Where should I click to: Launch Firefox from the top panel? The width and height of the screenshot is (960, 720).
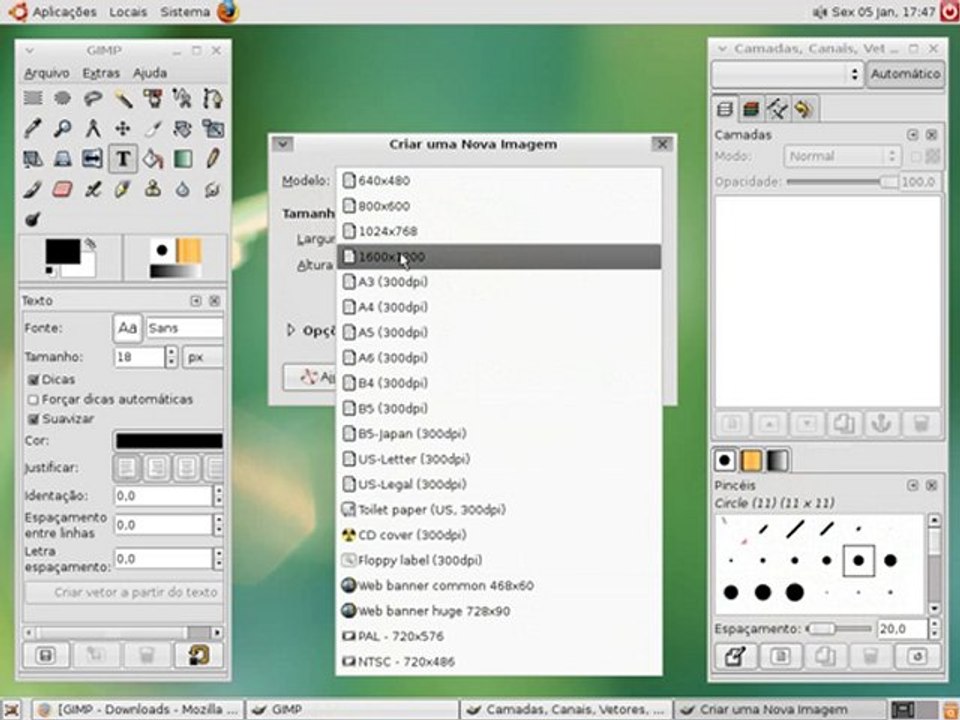point(228,12)
